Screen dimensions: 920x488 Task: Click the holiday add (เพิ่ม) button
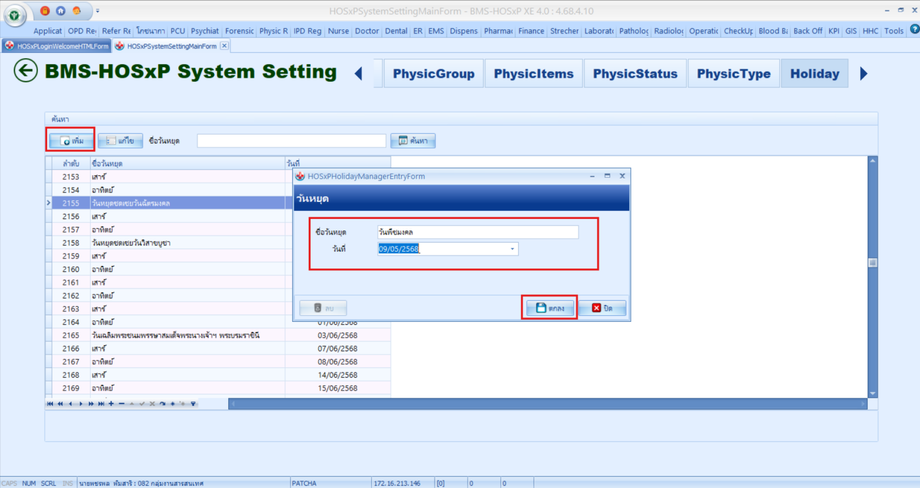[x=71, y=141]
